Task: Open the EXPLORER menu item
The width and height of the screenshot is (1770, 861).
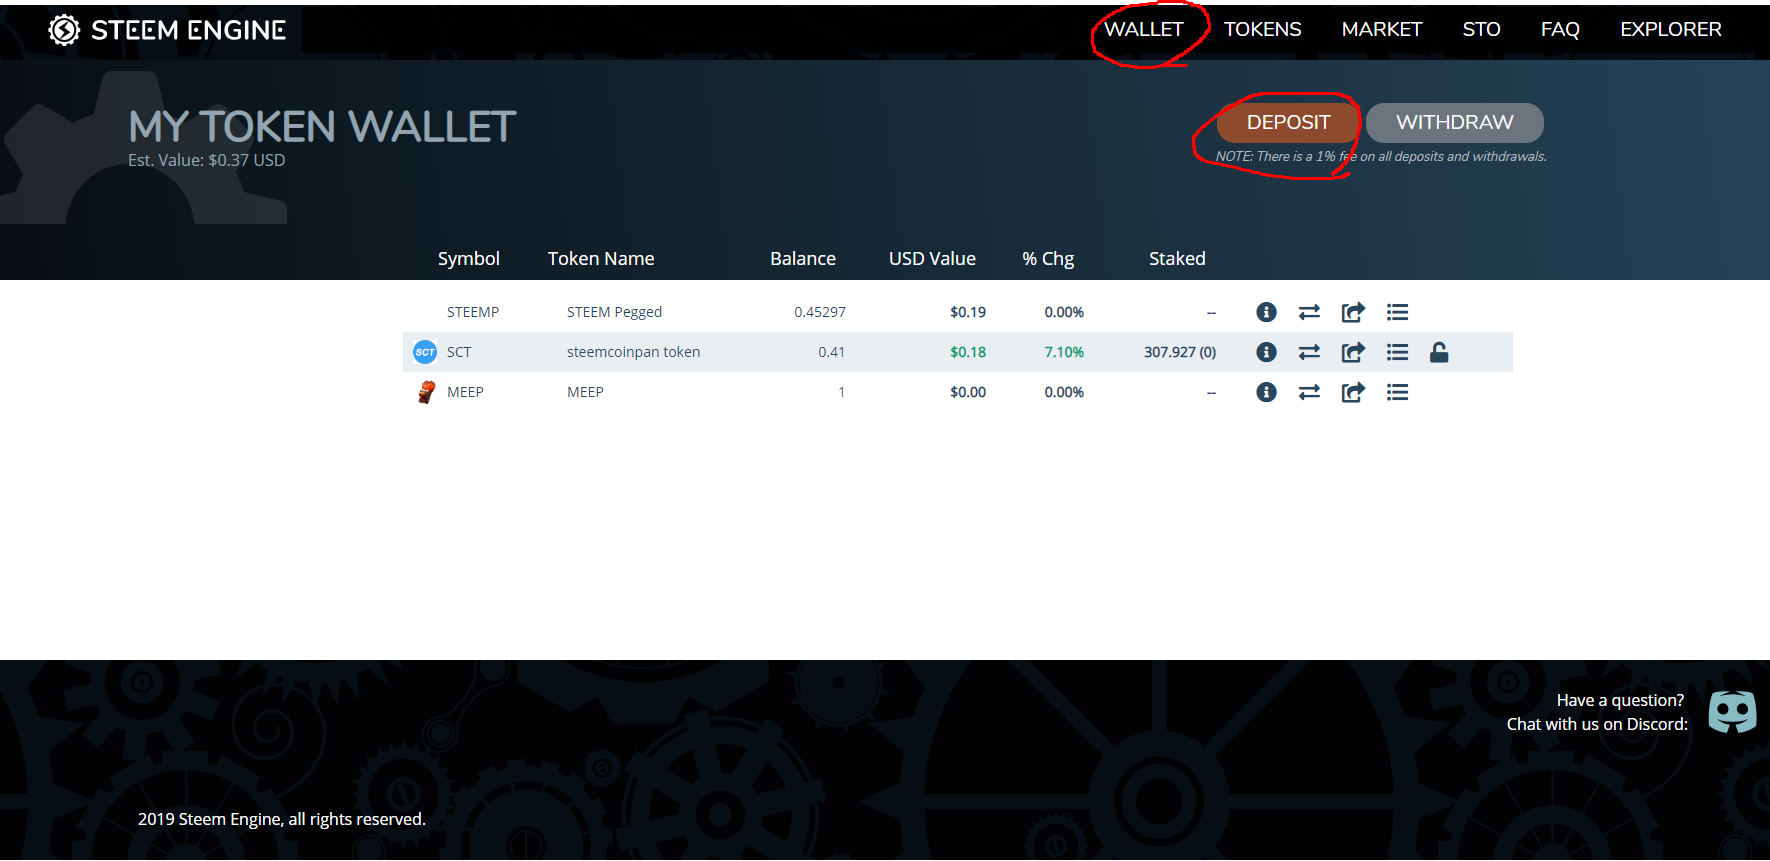Action: 1671,30
